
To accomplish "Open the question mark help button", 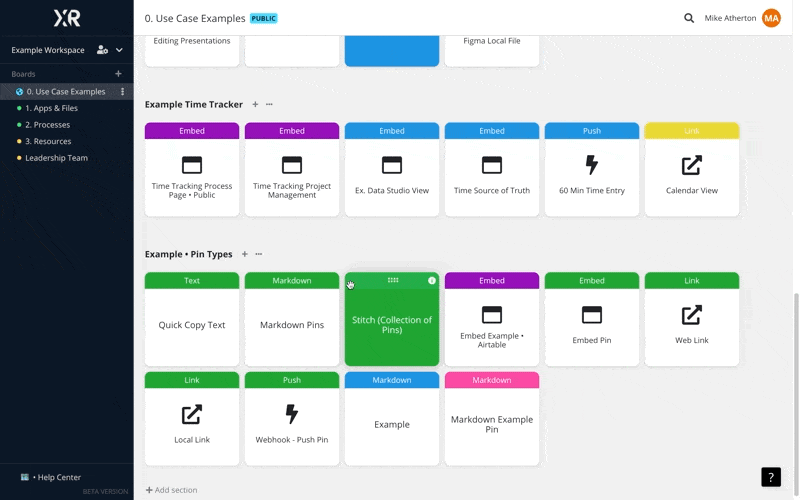I will pyautogui.click(x=771, y=478).
